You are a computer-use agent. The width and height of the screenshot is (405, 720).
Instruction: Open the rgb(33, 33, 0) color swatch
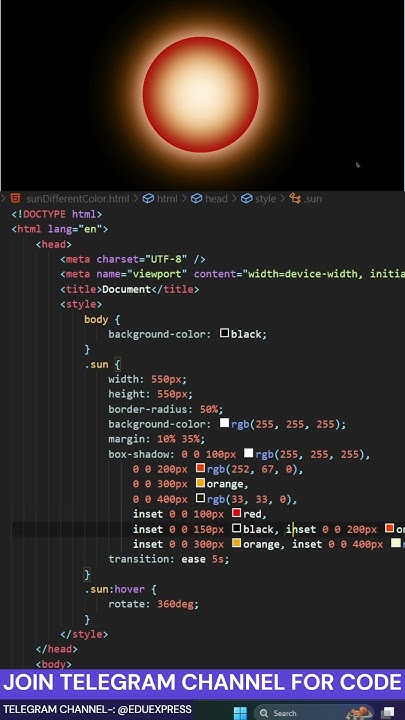point(200,498)
